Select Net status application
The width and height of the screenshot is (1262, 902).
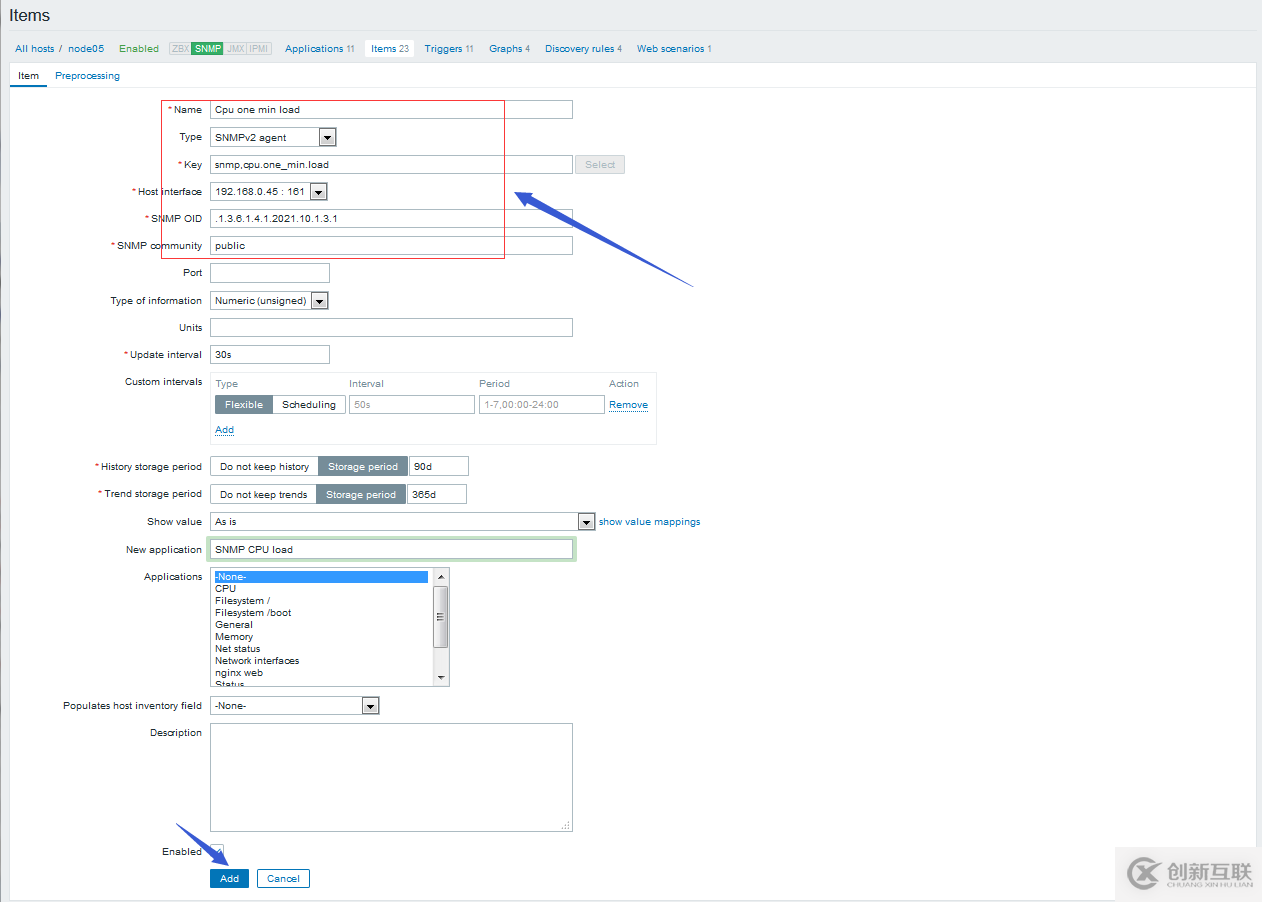click(x=321, y=649)
